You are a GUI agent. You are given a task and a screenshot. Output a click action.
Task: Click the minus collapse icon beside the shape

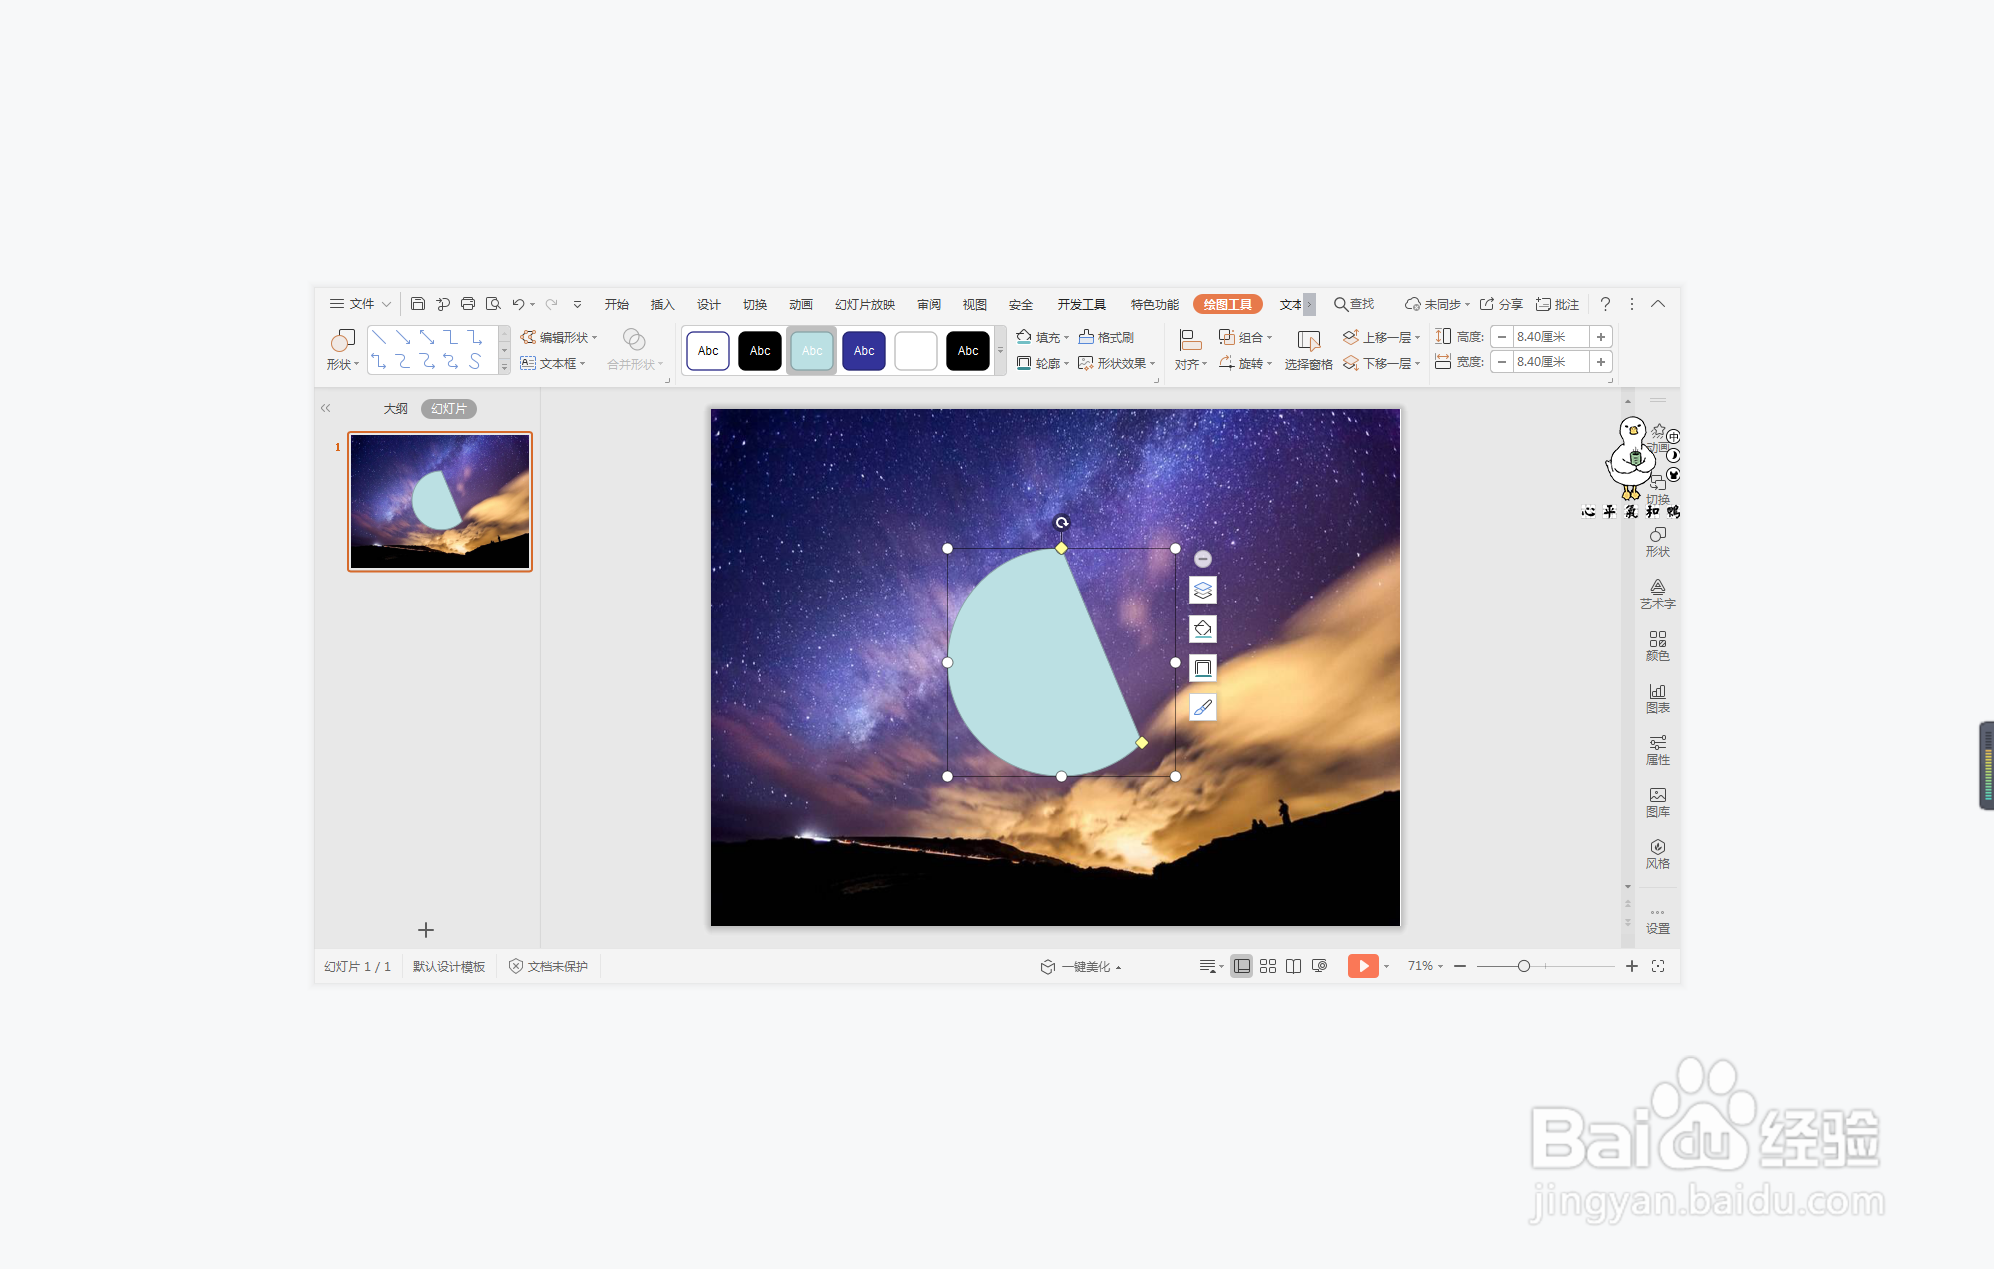1203,559
